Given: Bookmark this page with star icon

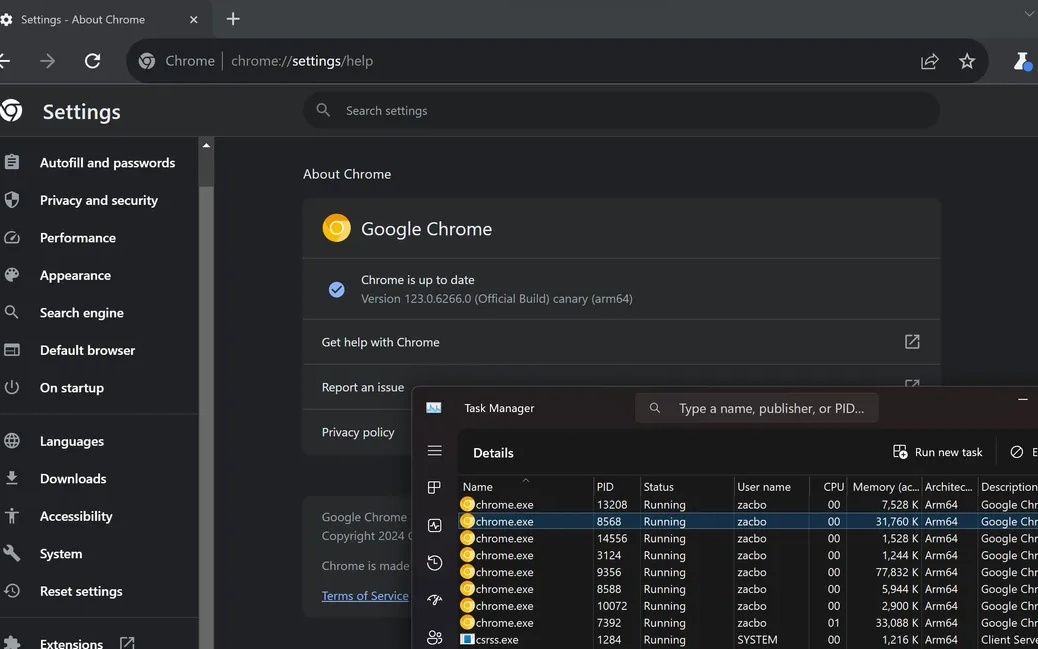Looking at the screenshot, I should 967,61.
